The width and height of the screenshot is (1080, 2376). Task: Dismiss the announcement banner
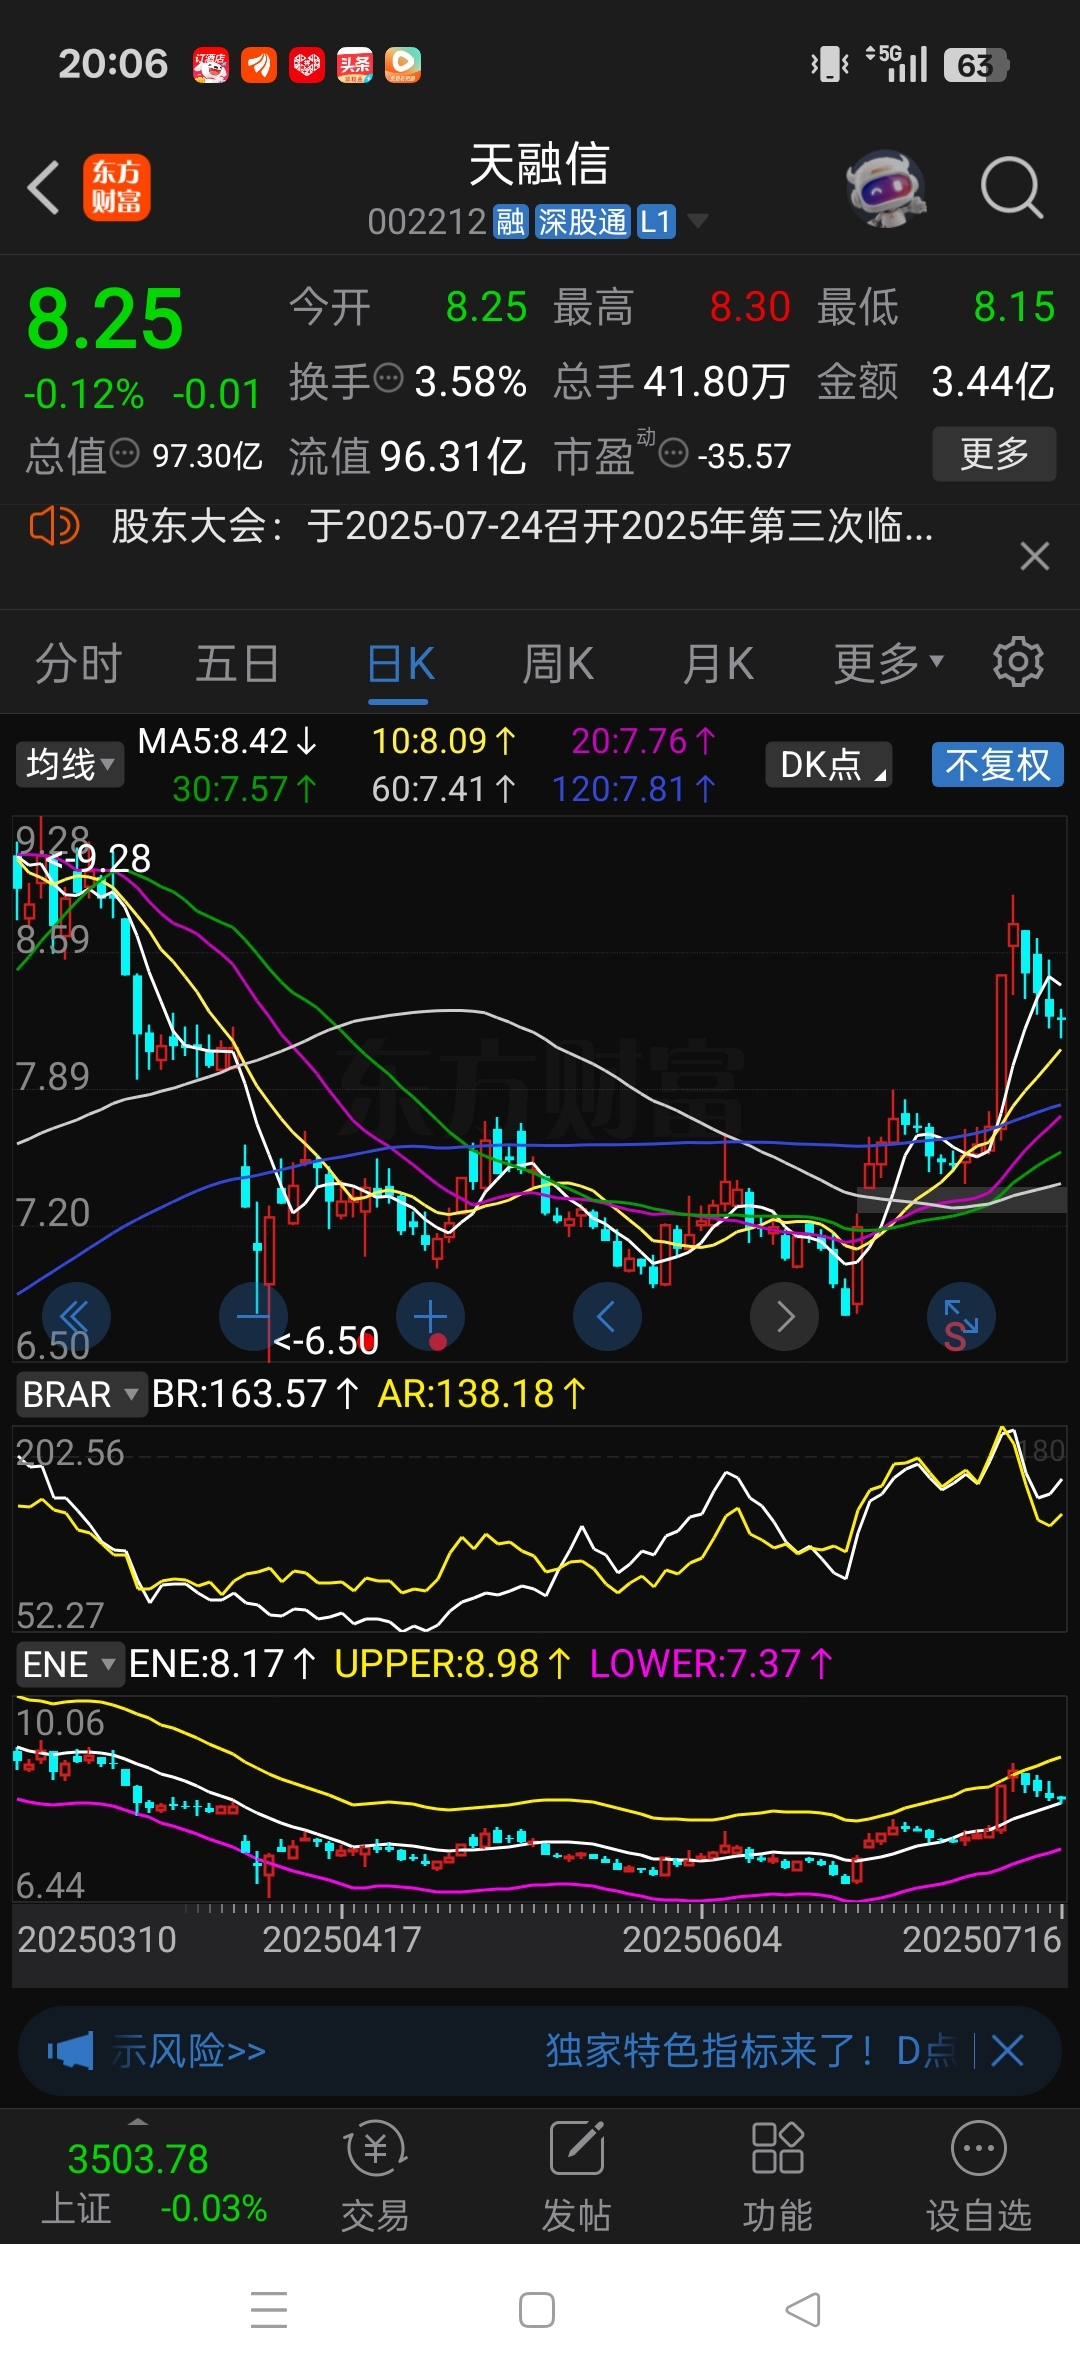tap(1035, 556)
